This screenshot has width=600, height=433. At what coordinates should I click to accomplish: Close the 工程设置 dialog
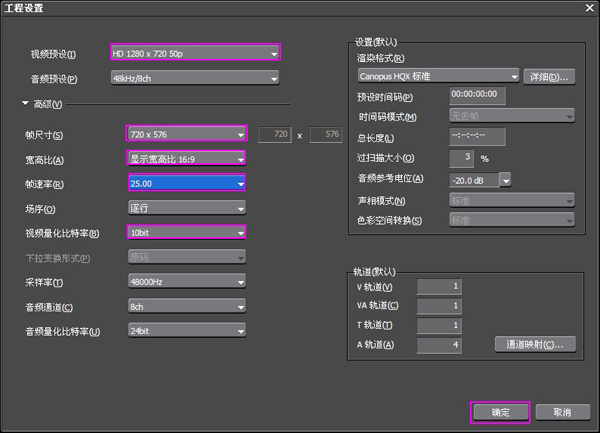click(590, 8)
